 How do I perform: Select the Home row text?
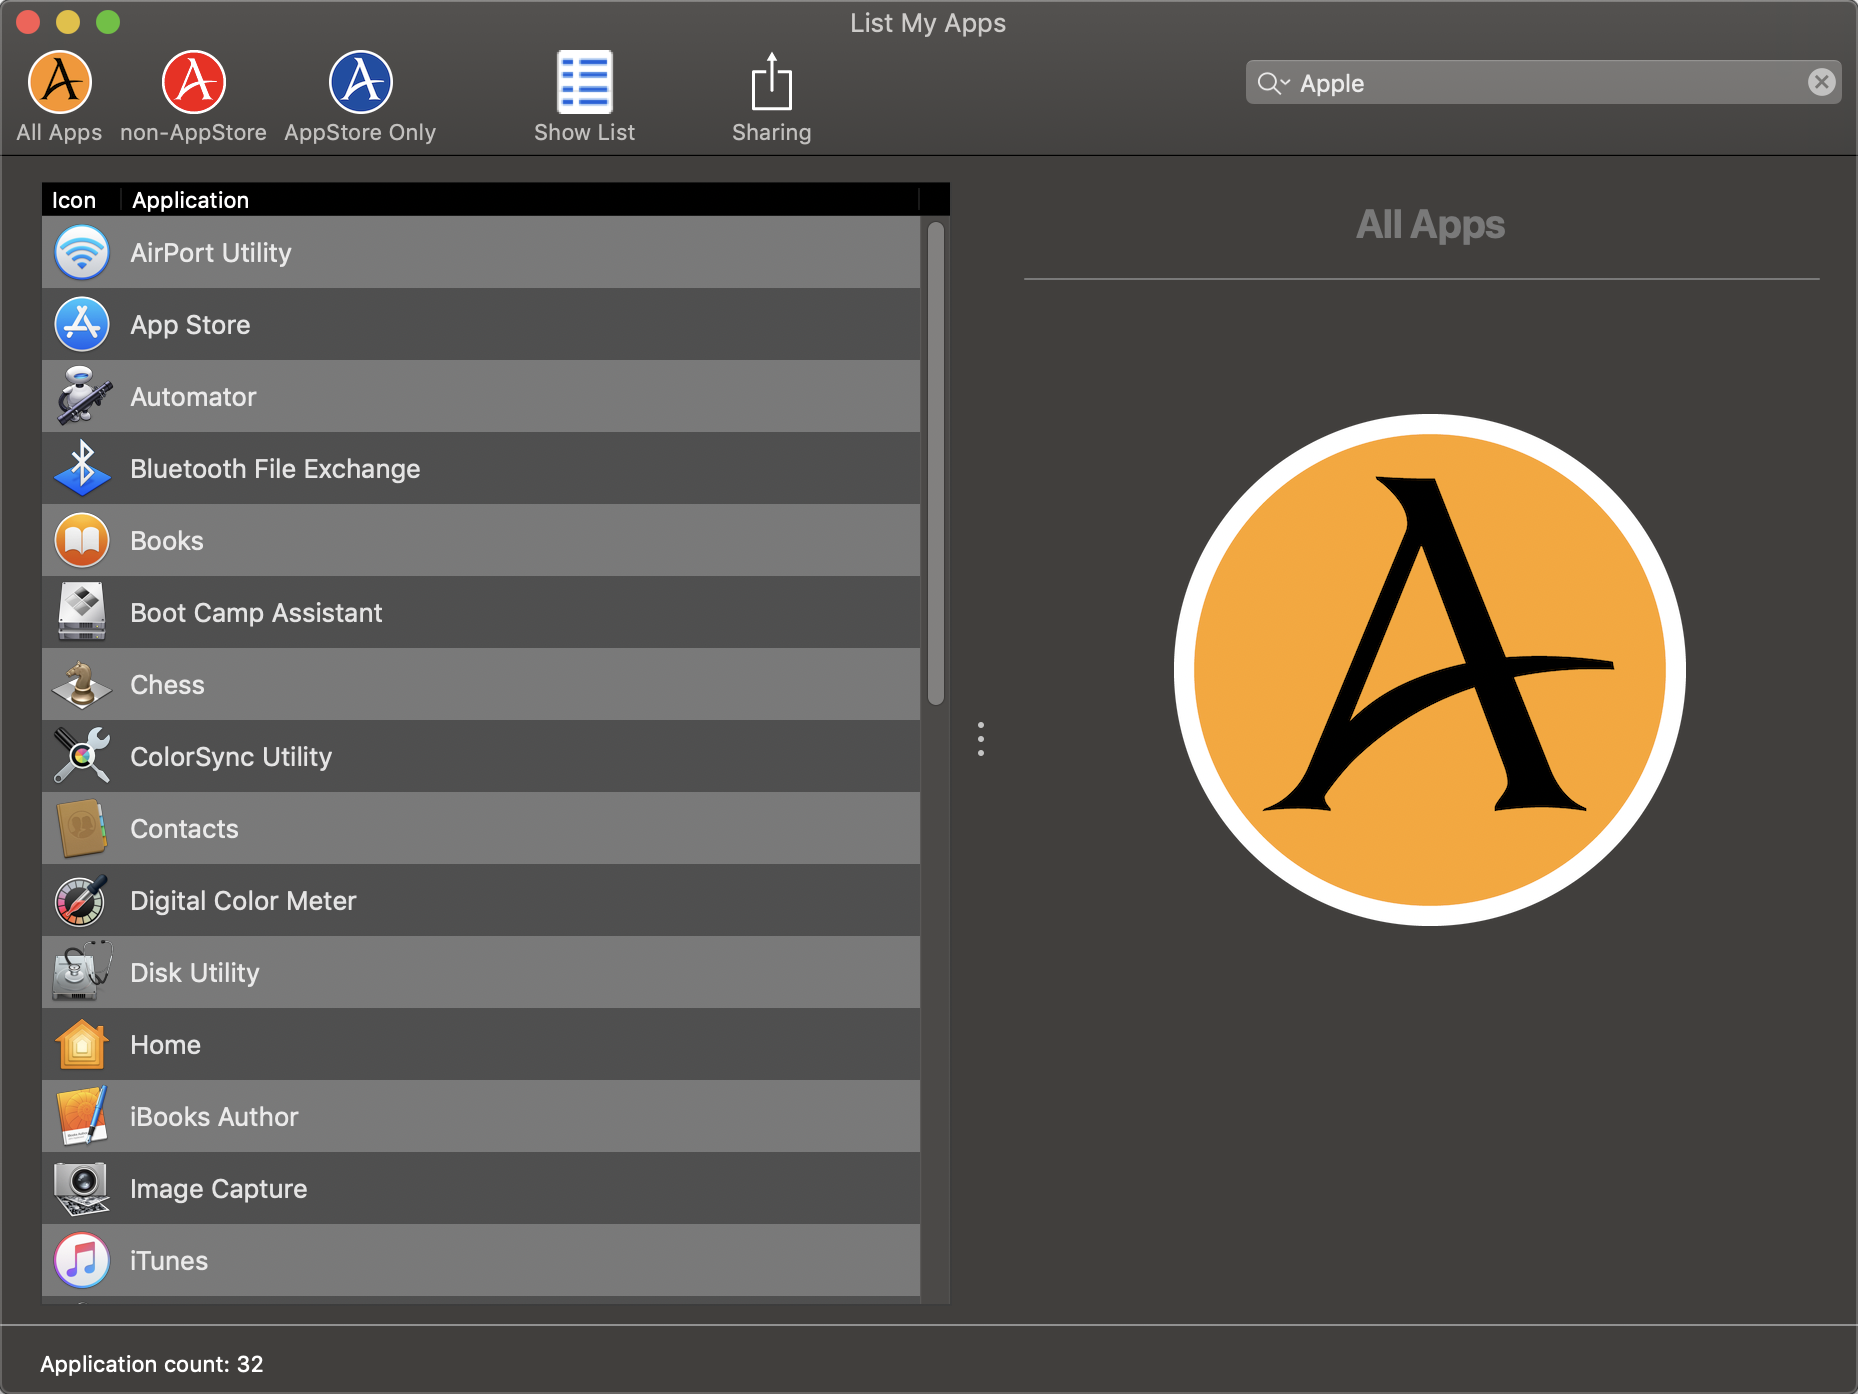point(165,1045)
